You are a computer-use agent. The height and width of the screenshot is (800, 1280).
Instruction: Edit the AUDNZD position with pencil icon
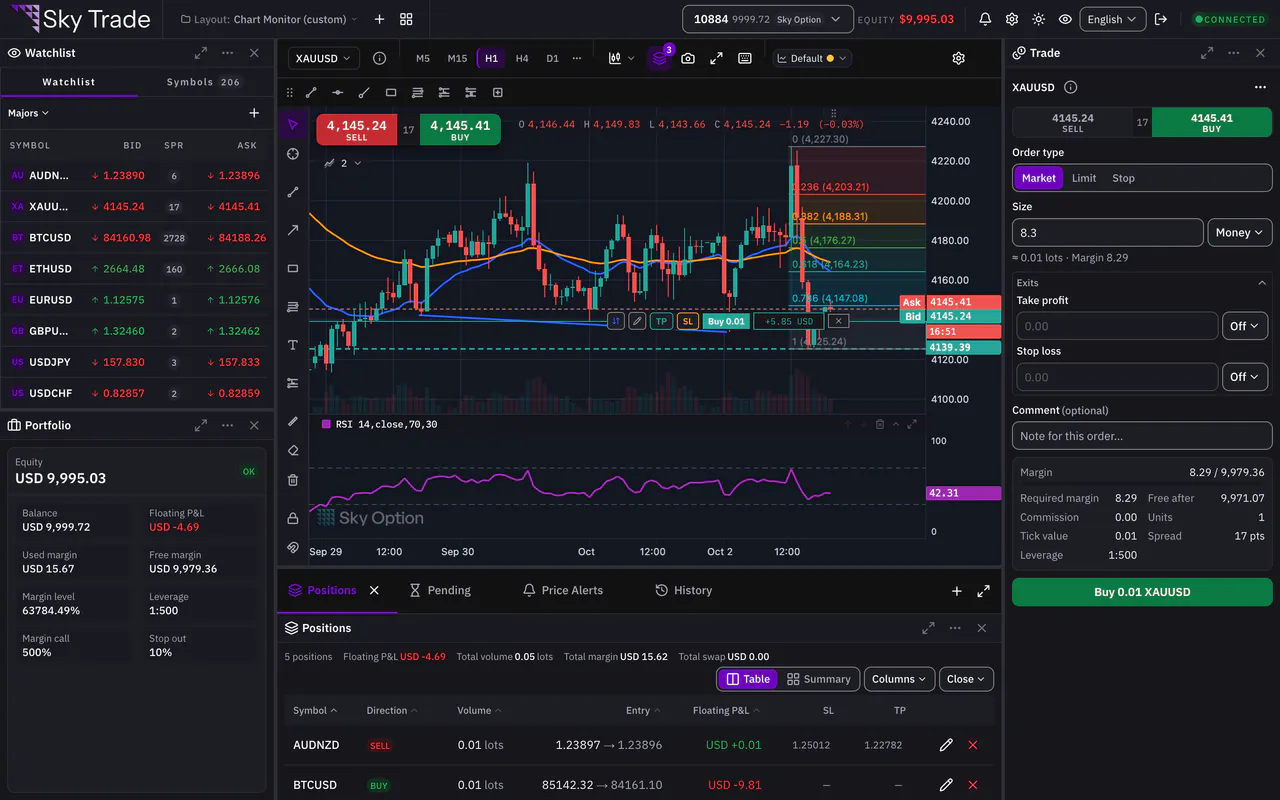(x=946, y=745)
